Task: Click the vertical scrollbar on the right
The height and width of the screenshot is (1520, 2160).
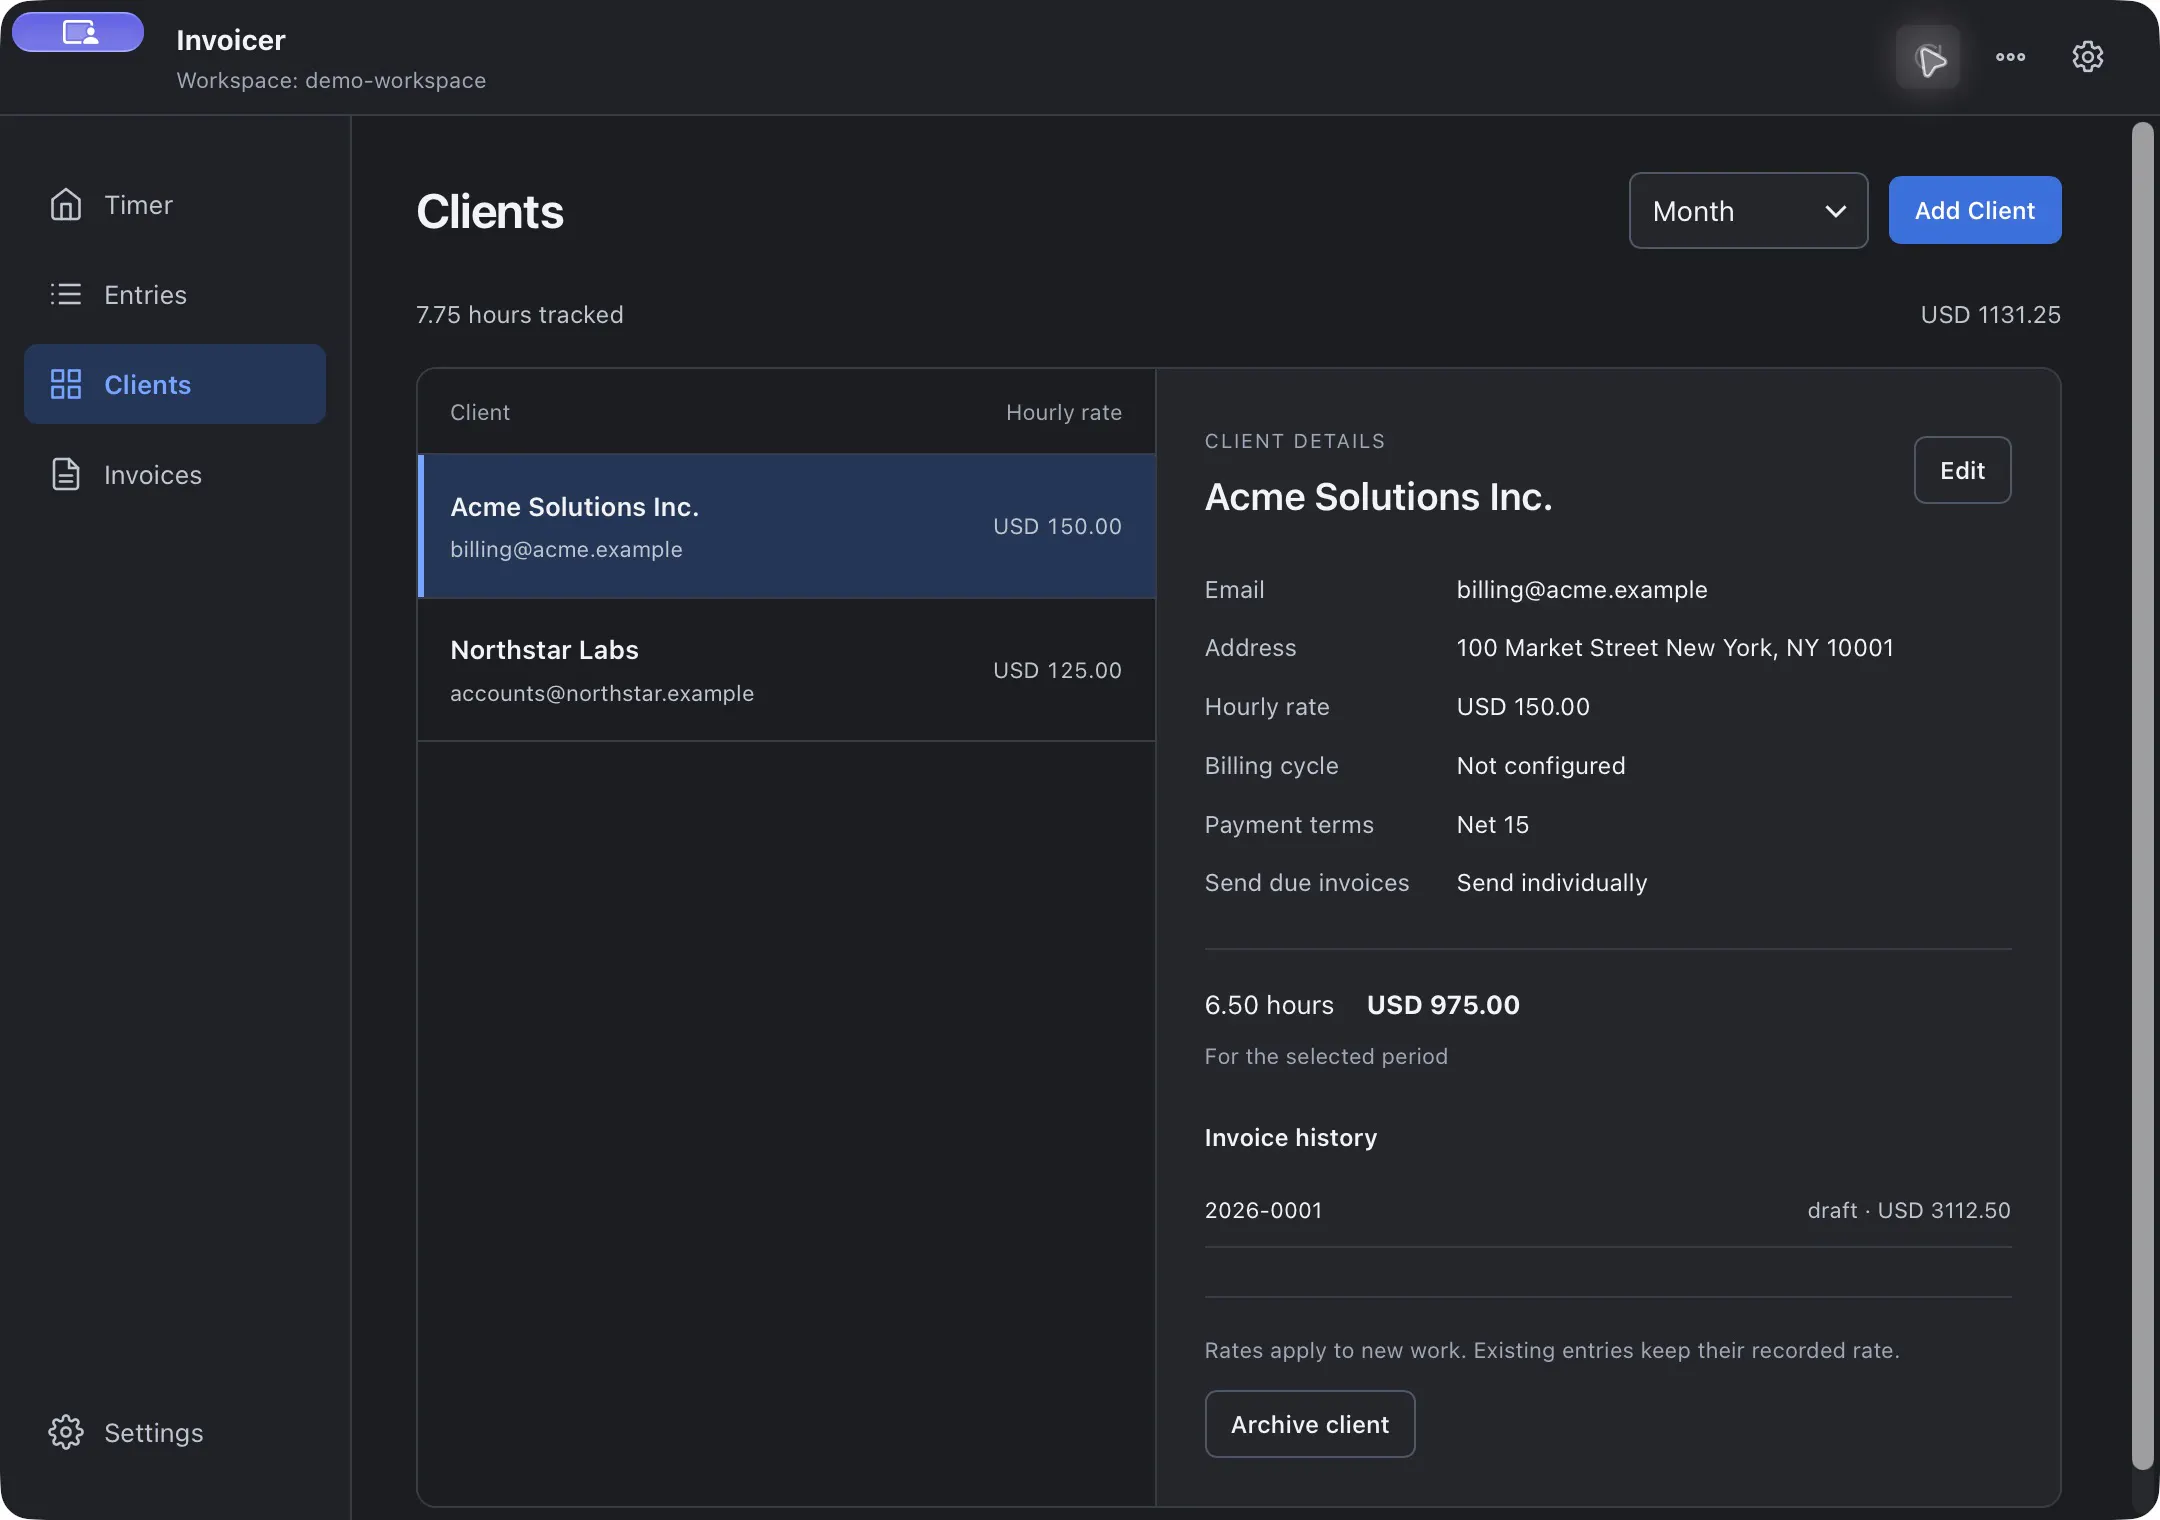Action: point(2142,796)
